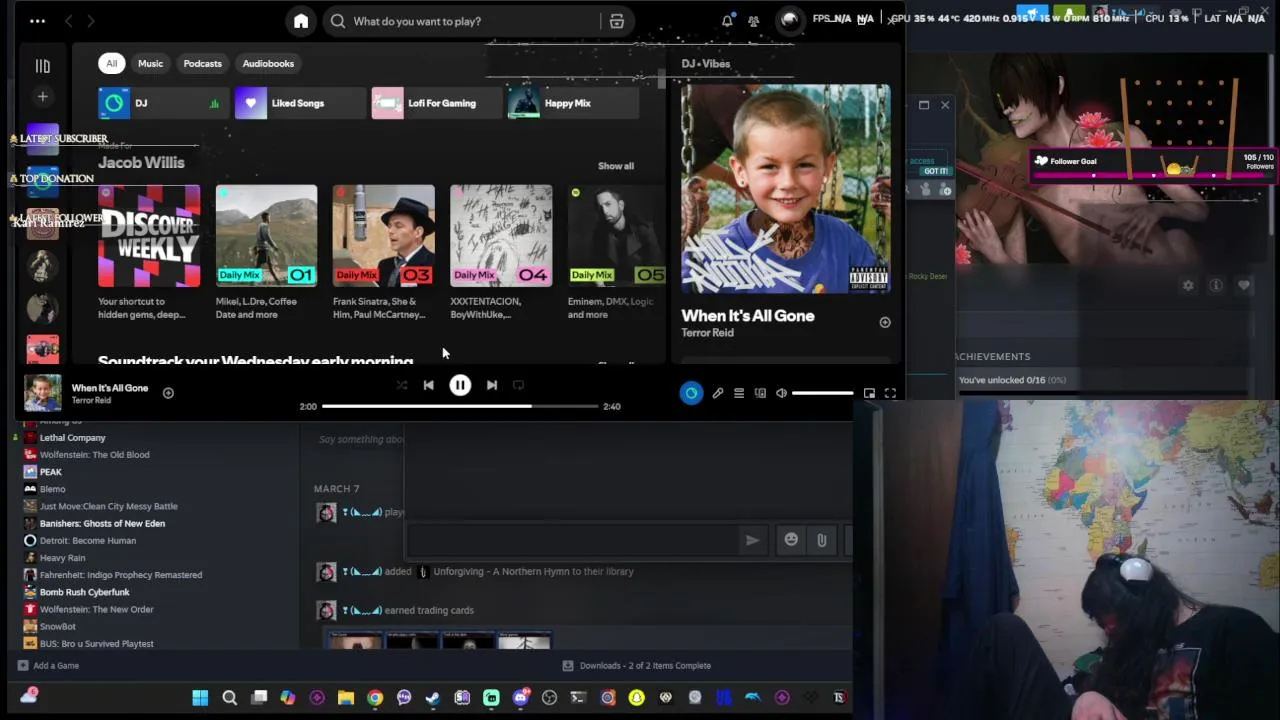
Task: Add song to Liked Songs in right panel
Action: click(x=884, y=322)
